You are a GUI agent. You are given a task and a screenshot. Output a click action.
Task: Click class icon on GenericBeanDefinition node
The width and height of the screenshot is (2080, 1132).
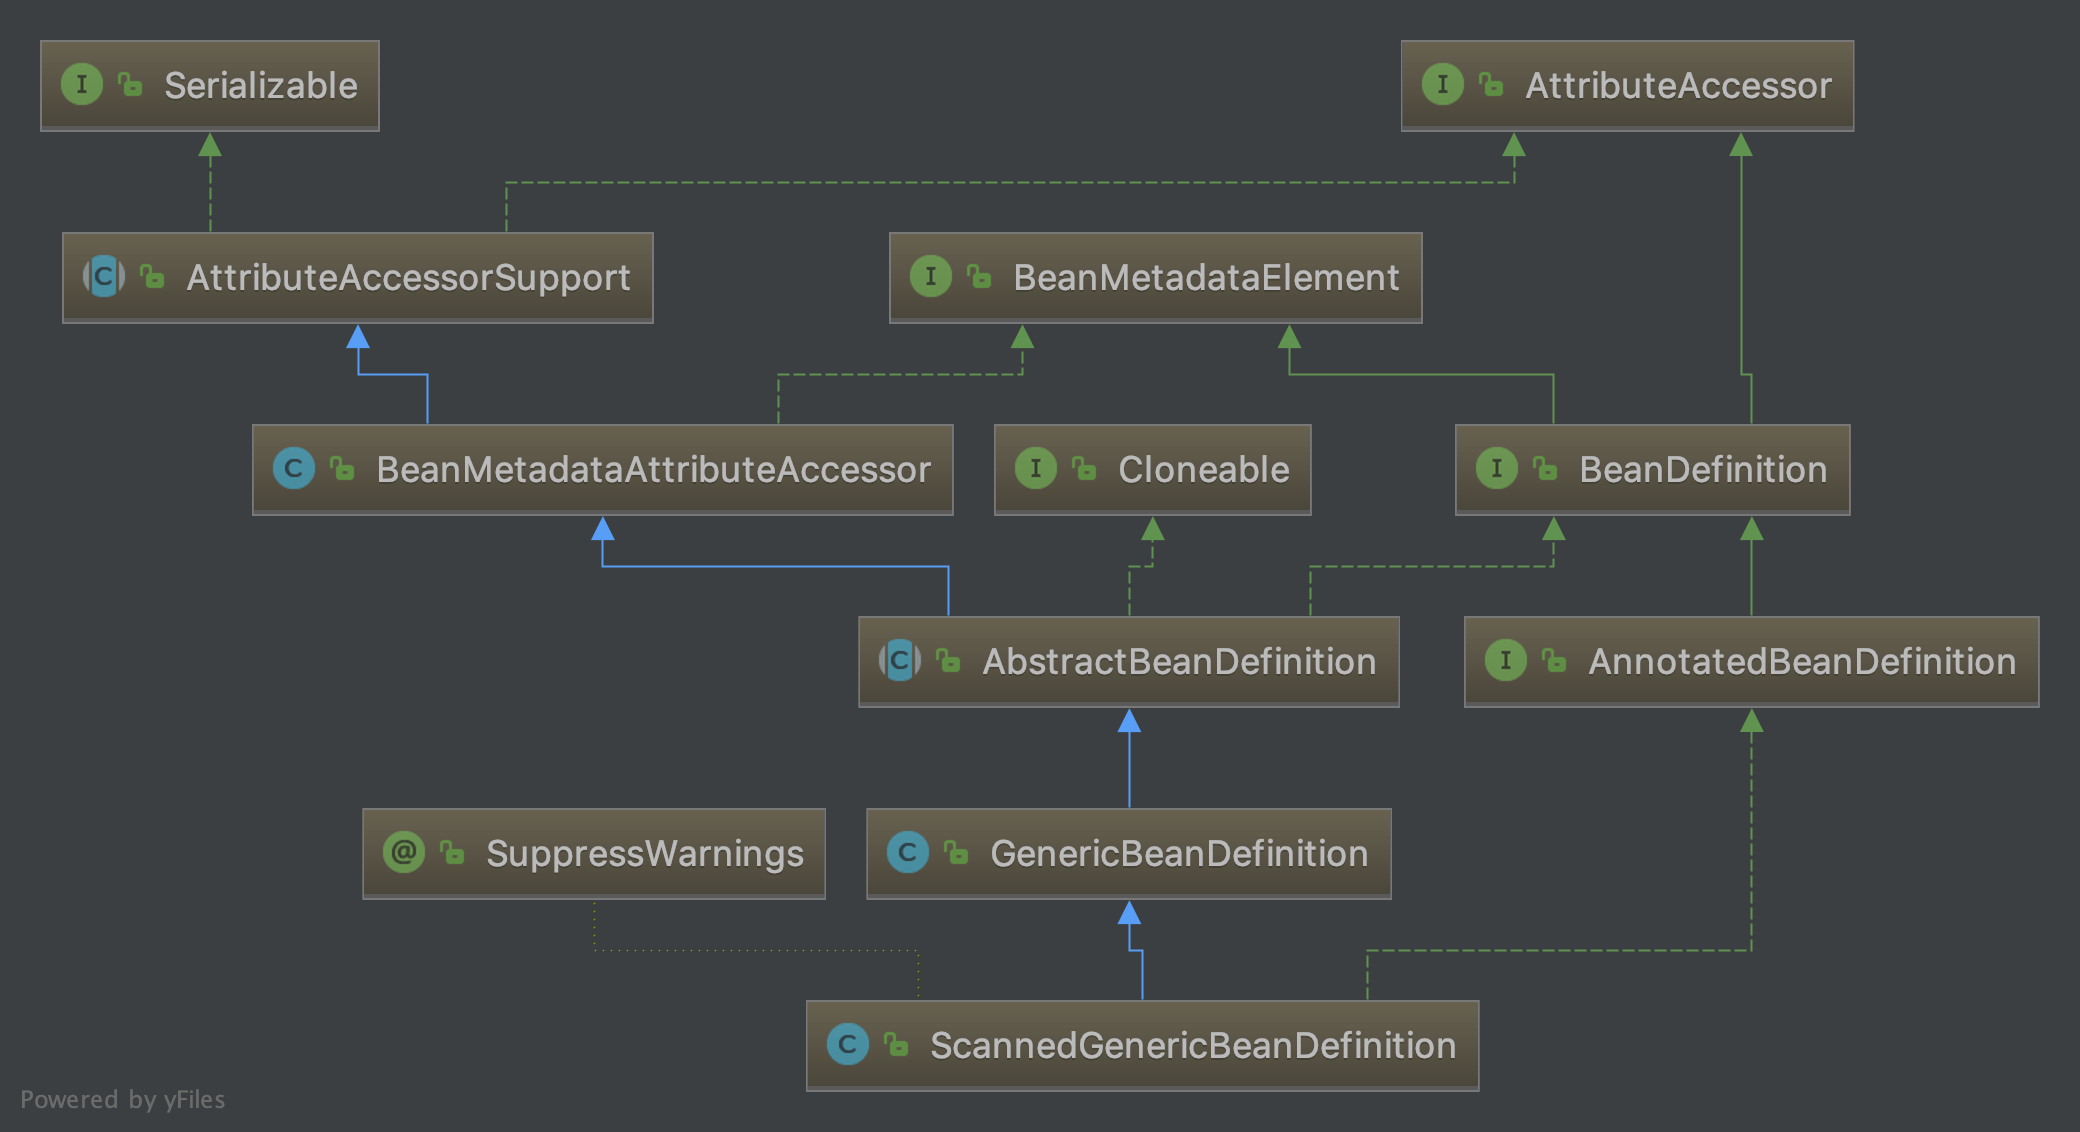pyautogui.click(x=908, y=852)
